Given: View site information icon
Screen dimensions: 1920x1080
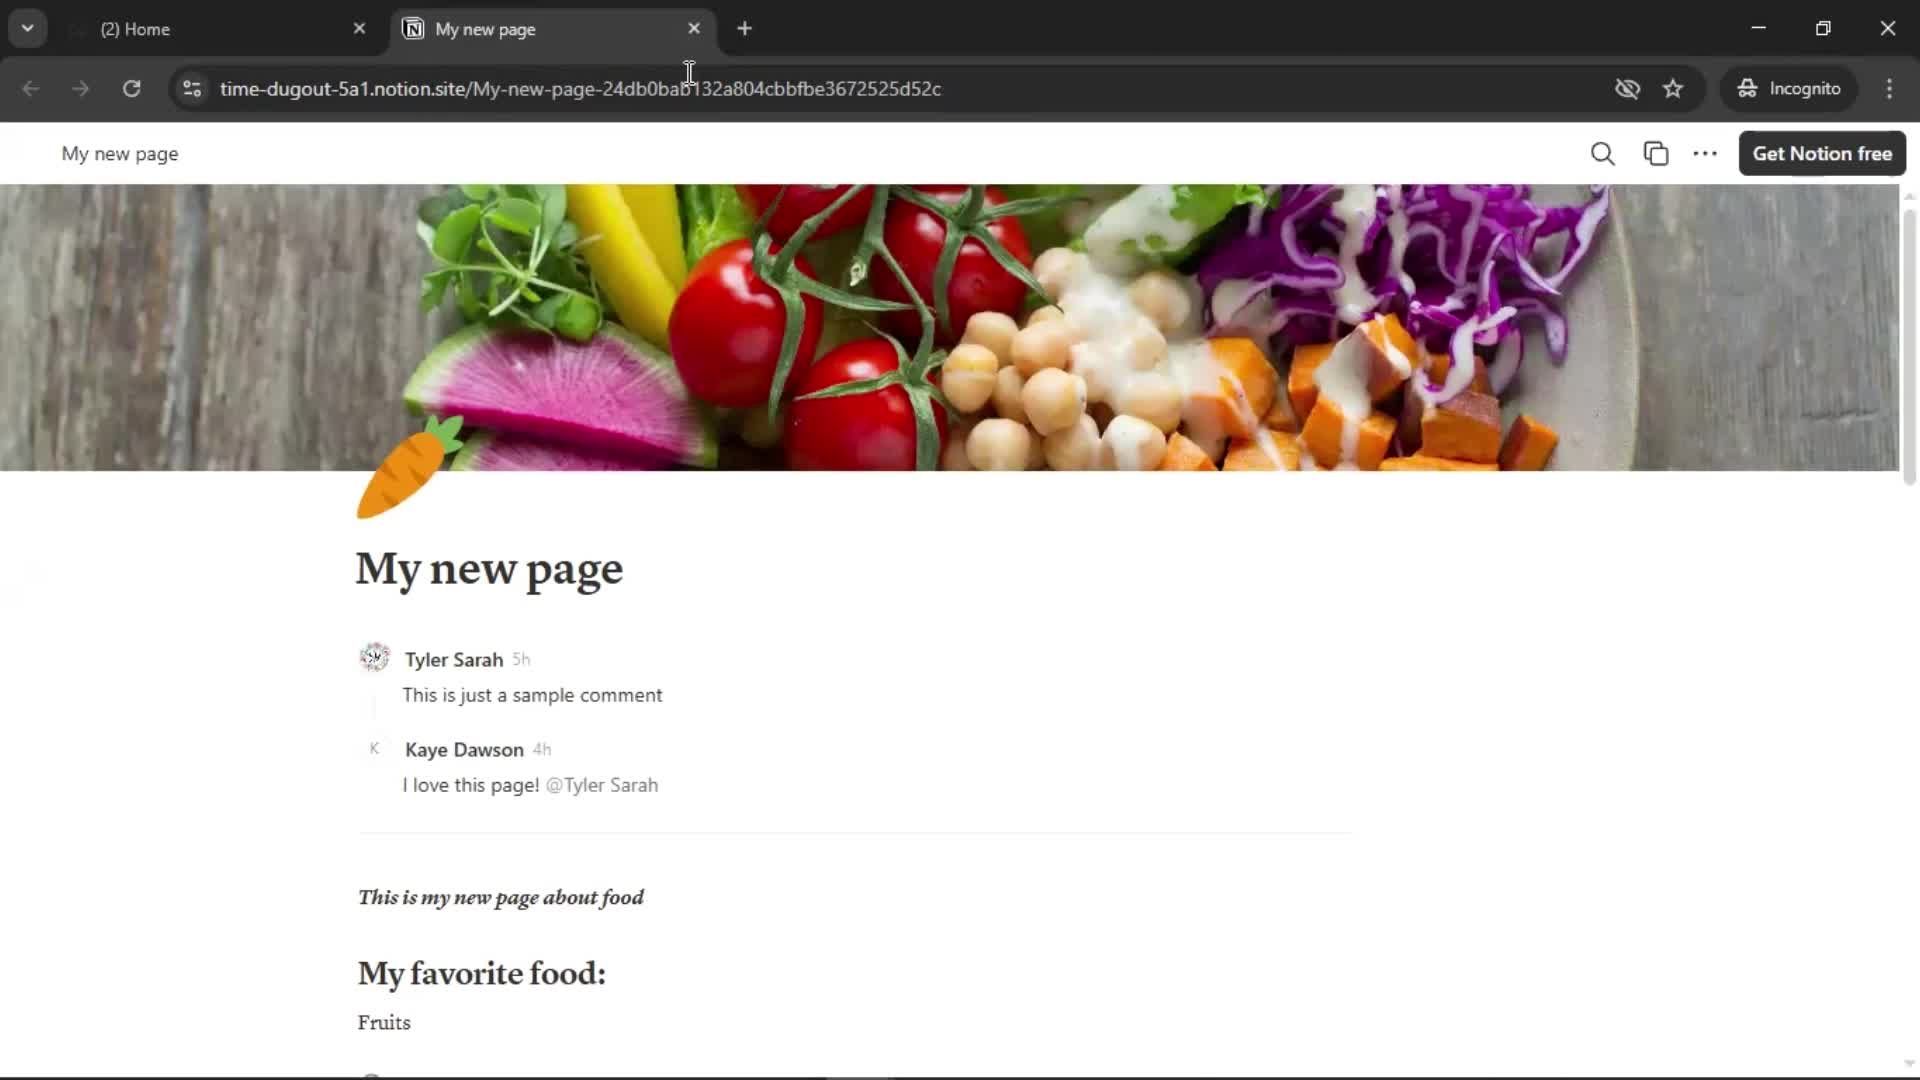Looking at the screenshot, I should (x=192, y=89).
